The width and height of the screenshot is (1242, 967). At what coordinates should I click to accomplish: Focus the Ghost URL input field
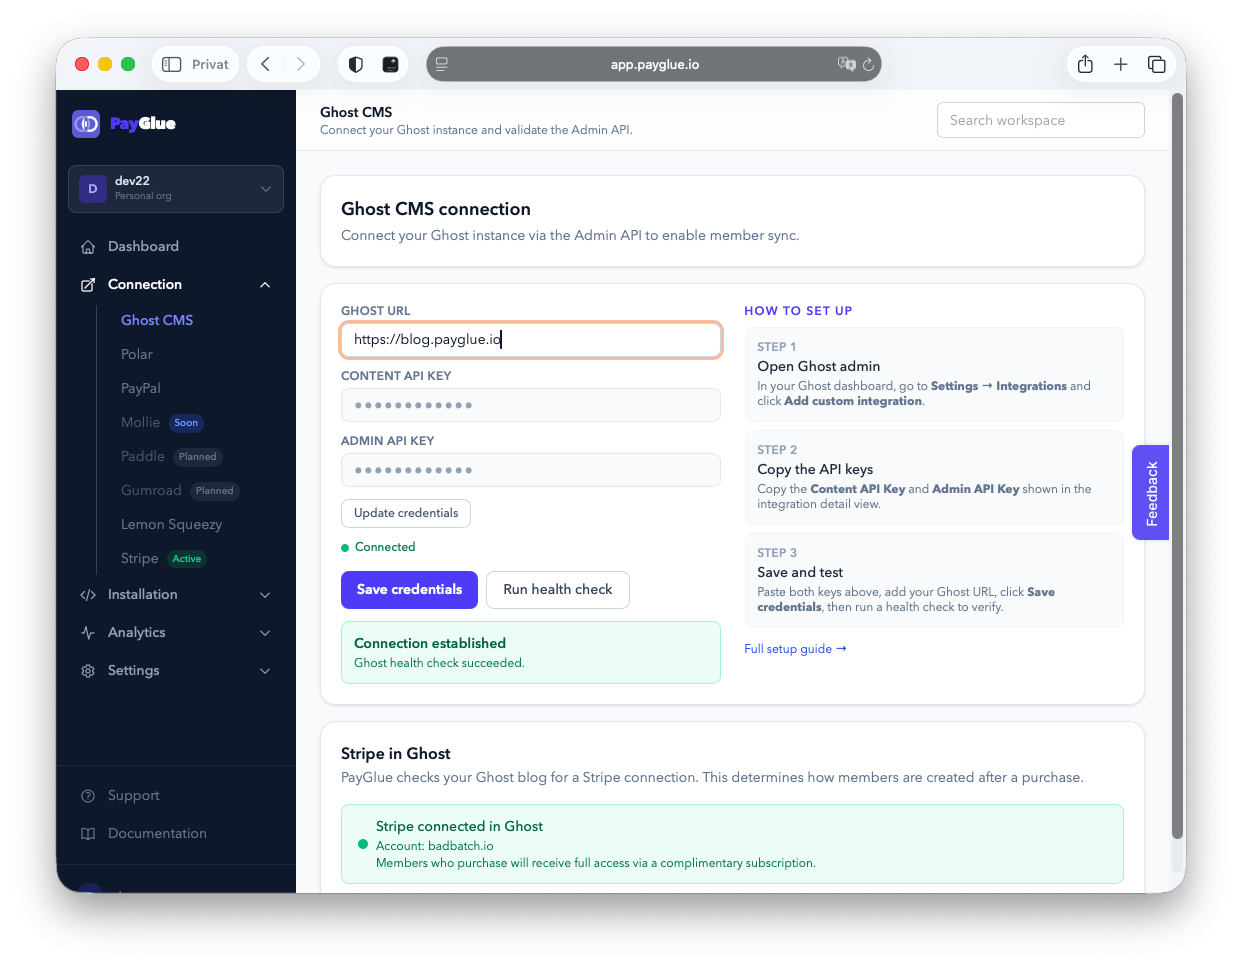click(531, 340)
